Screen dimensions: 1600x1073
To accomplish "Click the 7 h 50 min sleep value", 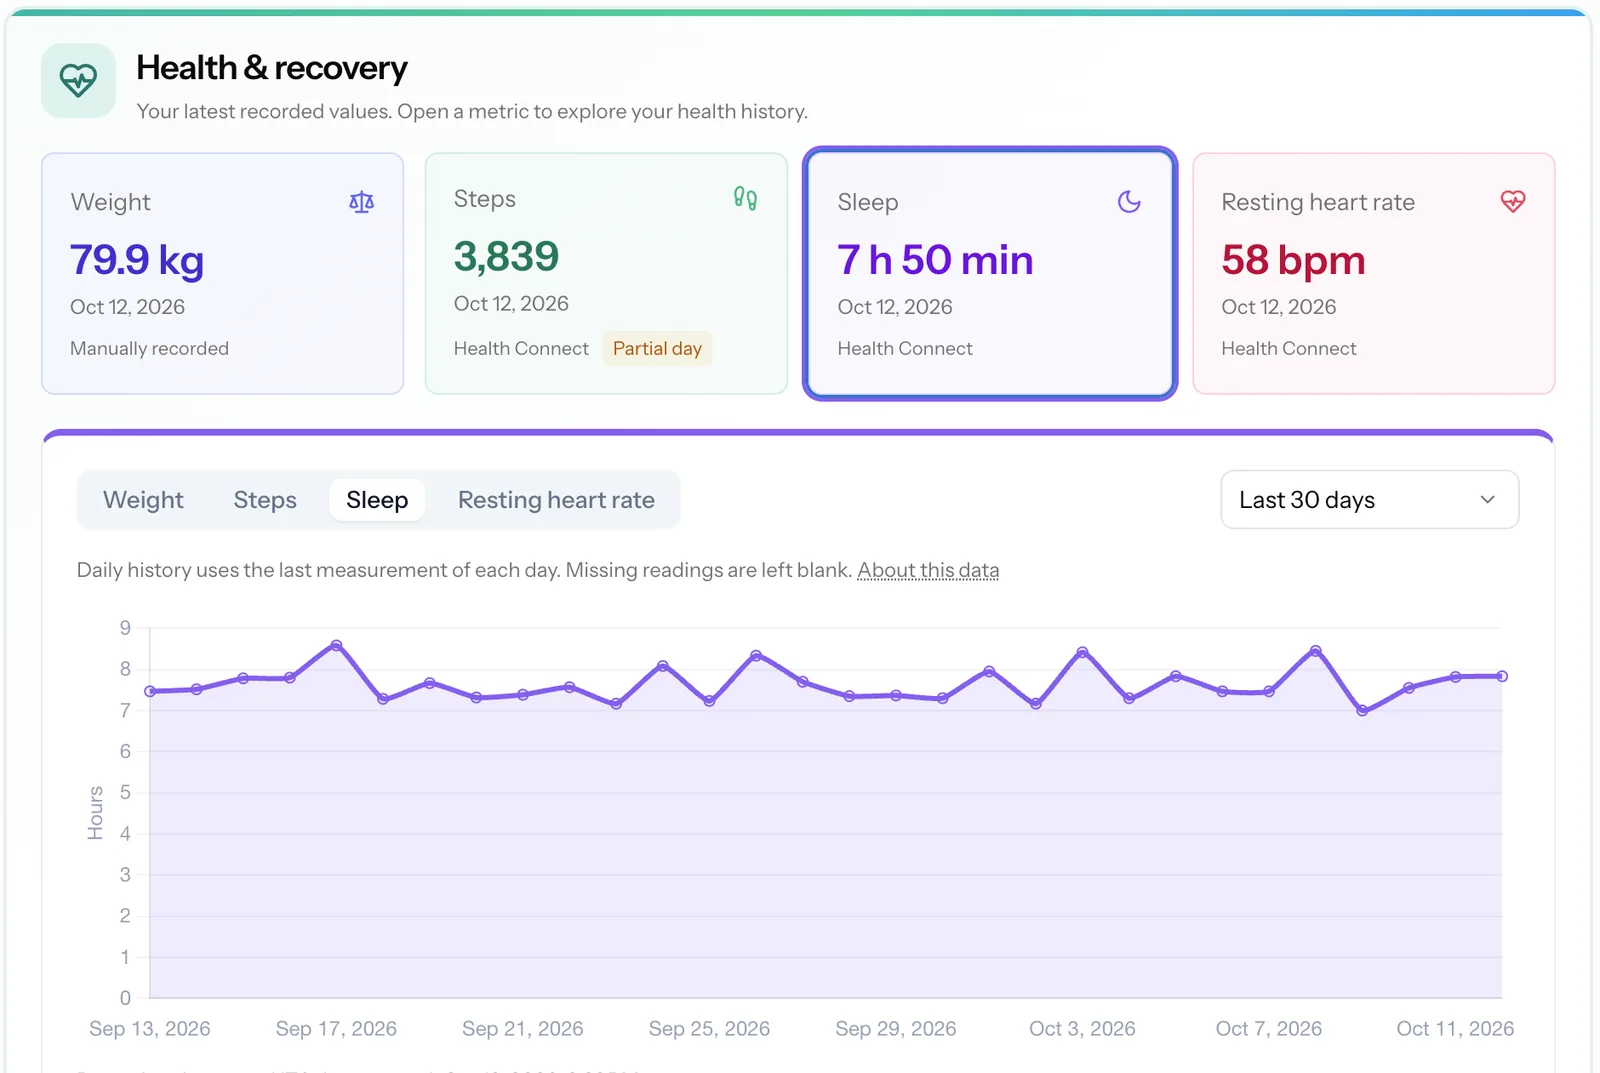I will [935, 260].
